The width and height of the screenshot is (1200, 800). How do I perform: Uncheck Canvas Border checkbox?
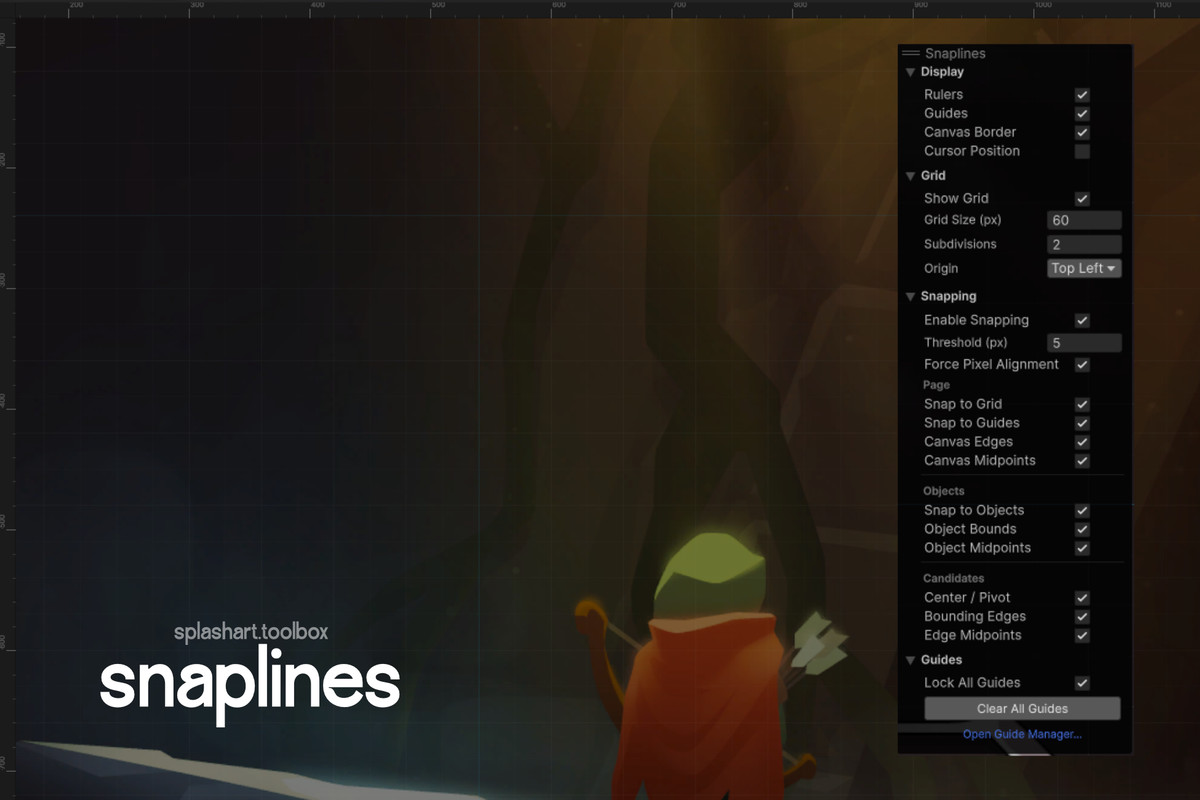tap(1082, 132)
